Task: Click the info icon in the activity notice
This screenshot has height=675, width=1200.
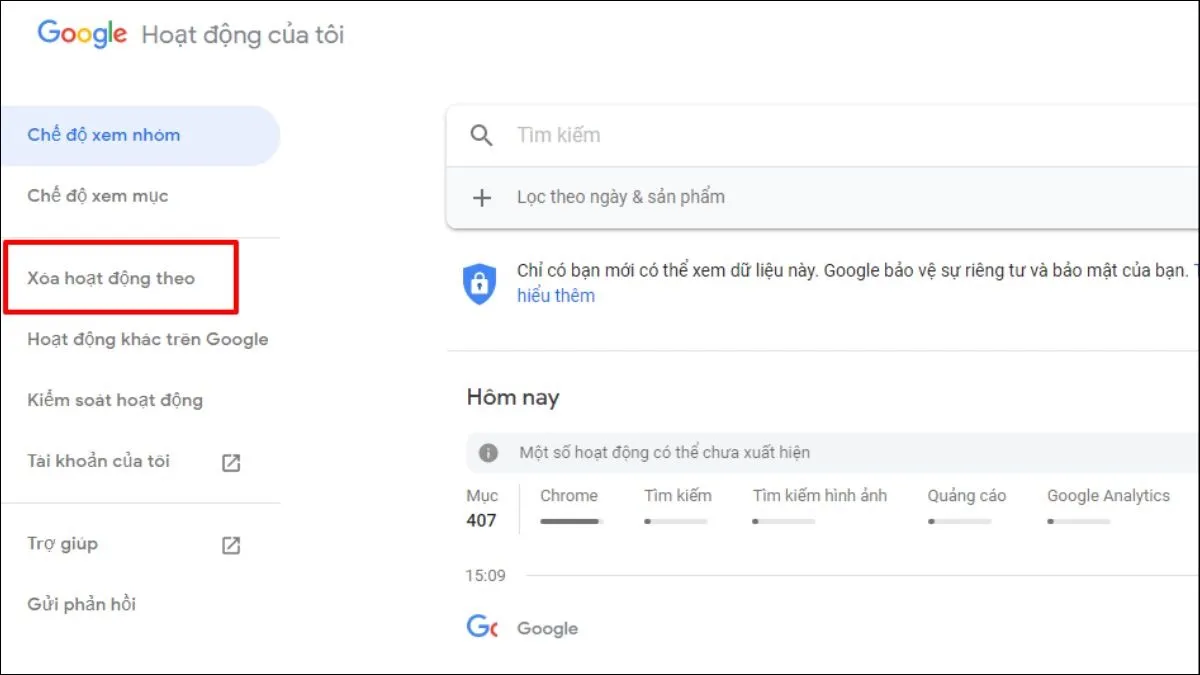Action: coord(488,453)
